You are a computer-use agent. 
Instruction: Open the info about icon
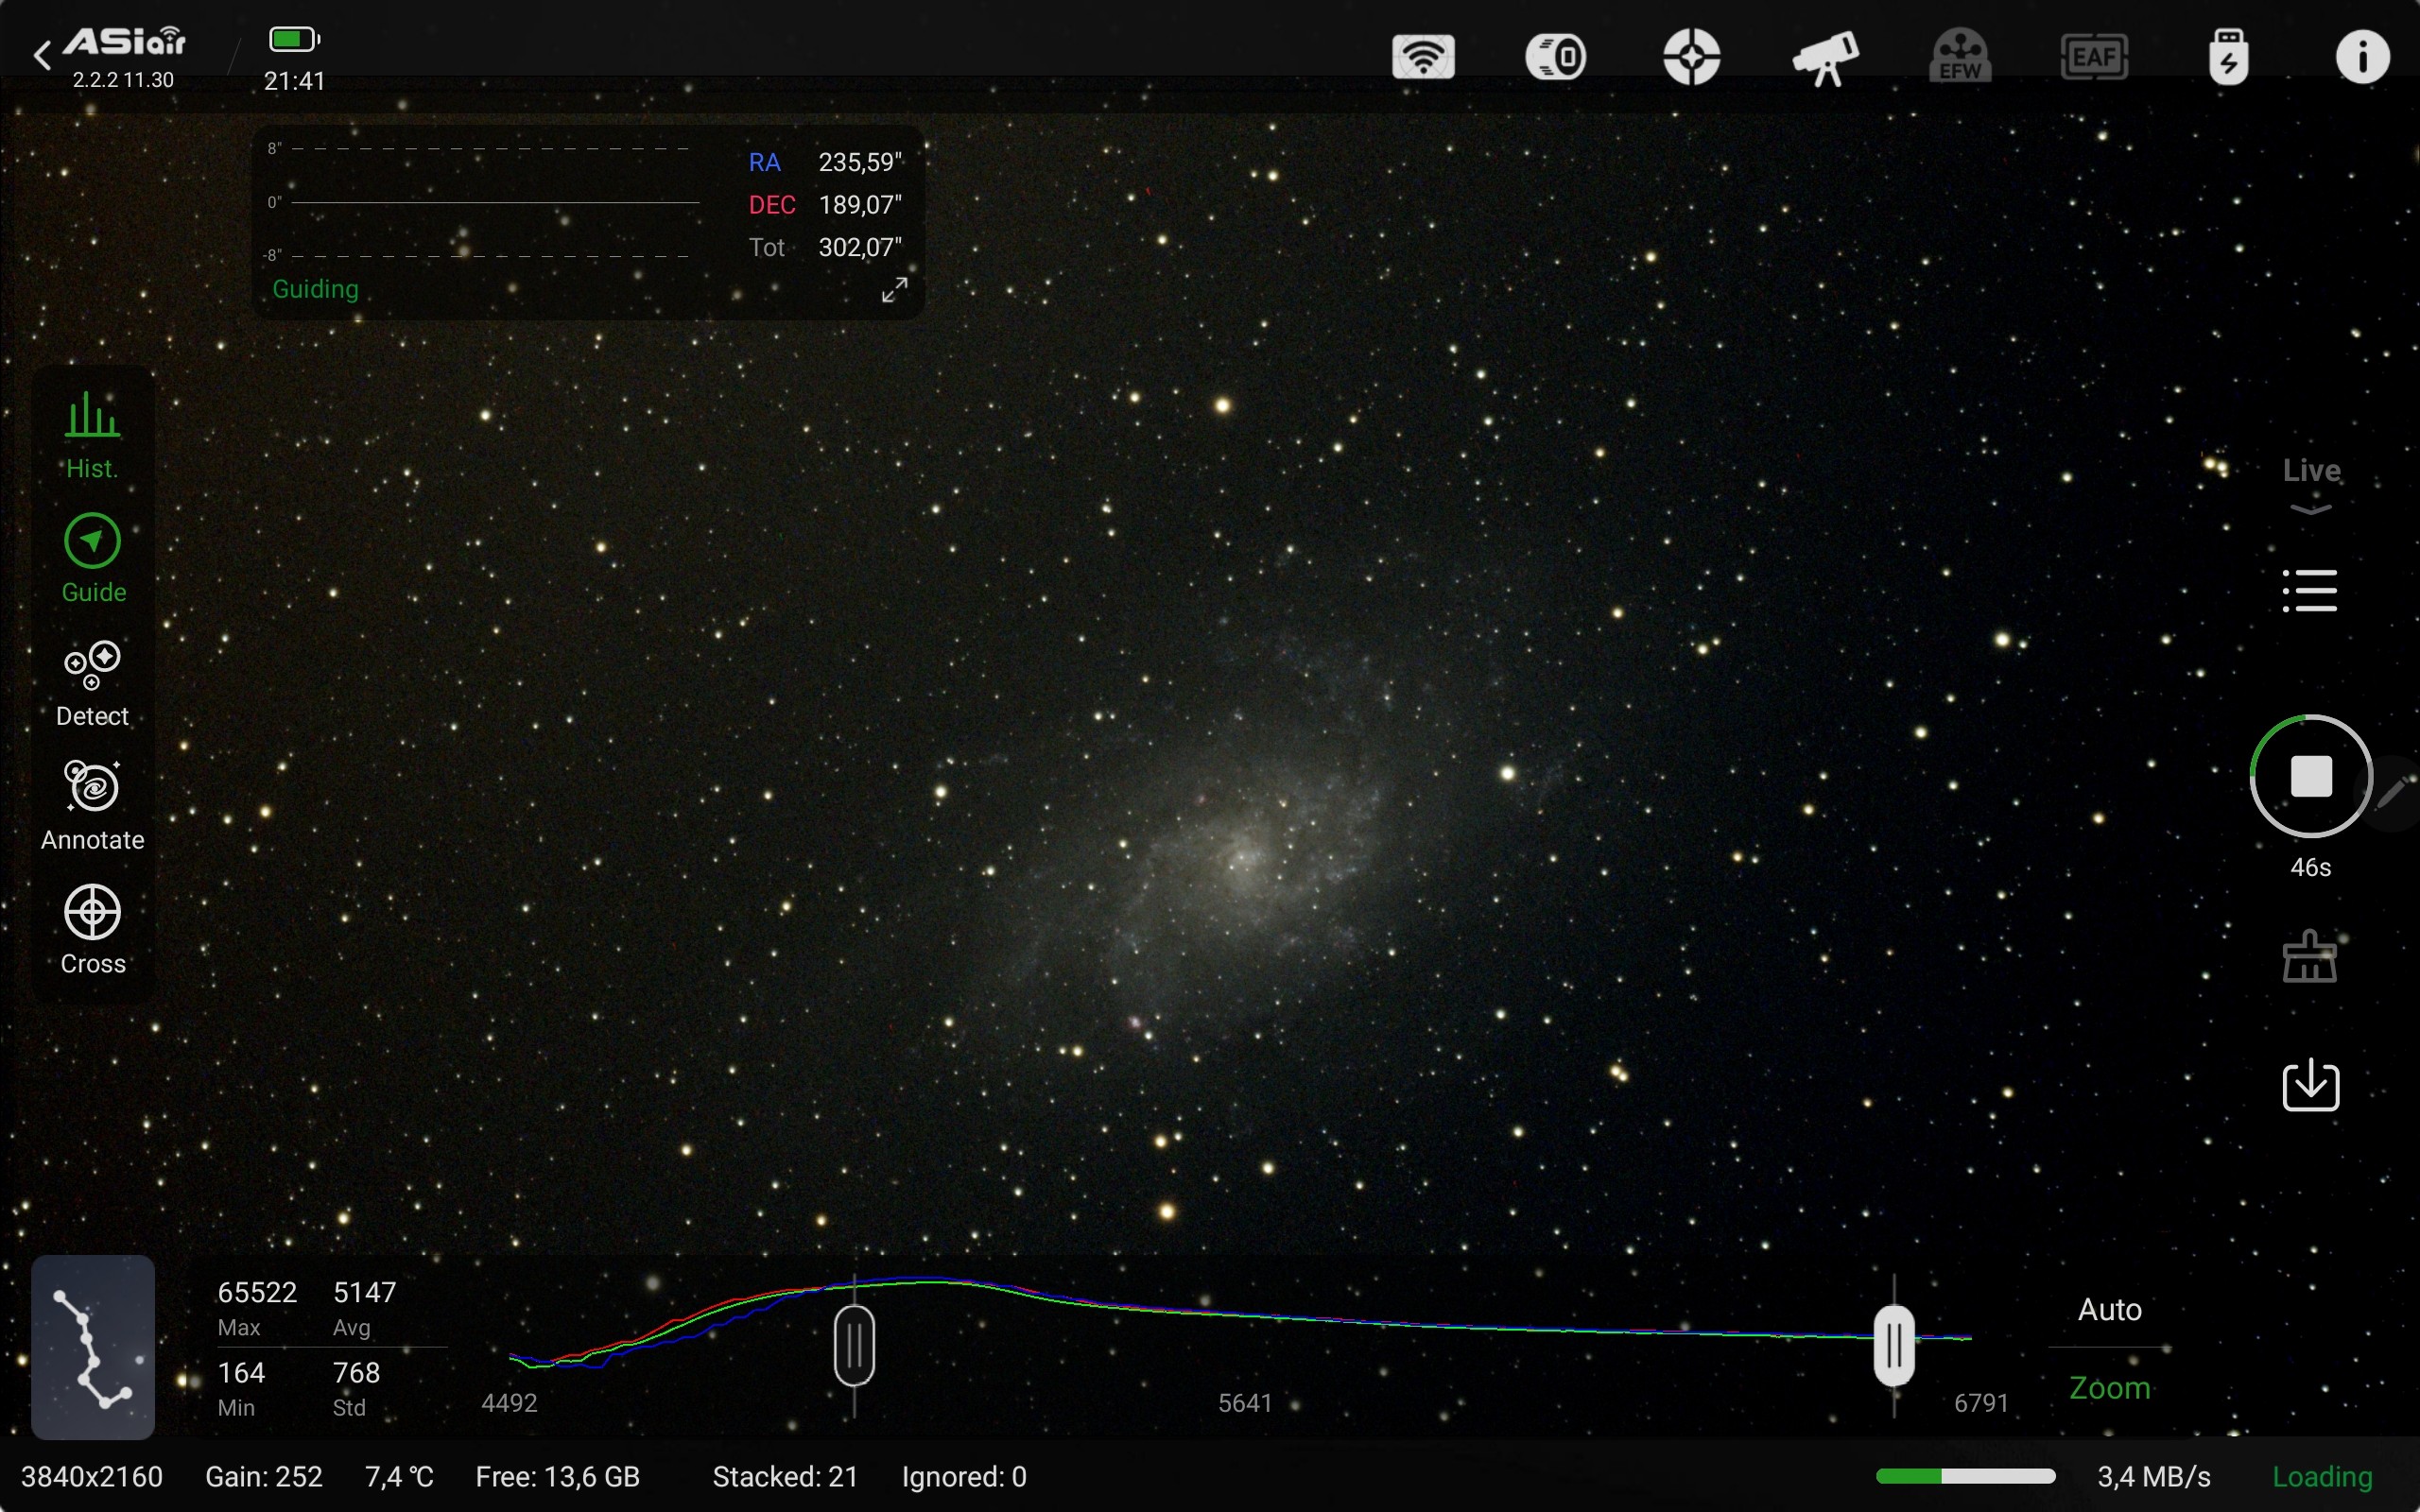[2362, 57]
